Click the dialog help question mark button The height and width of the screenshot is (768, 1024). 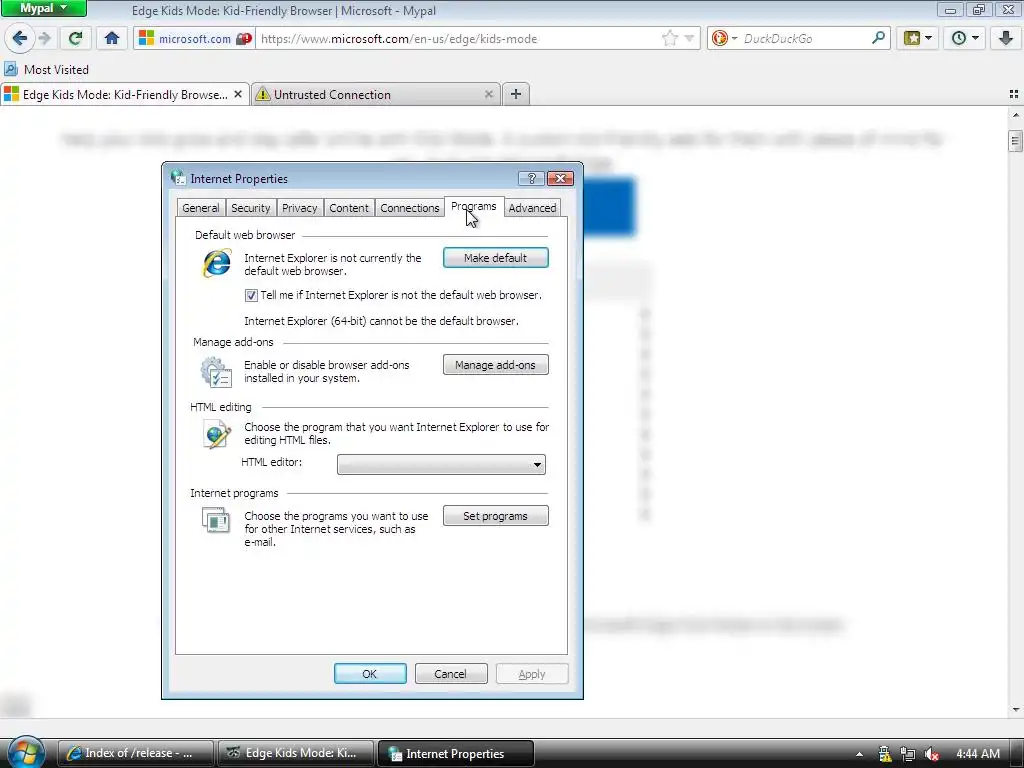(x=531, y=178)
